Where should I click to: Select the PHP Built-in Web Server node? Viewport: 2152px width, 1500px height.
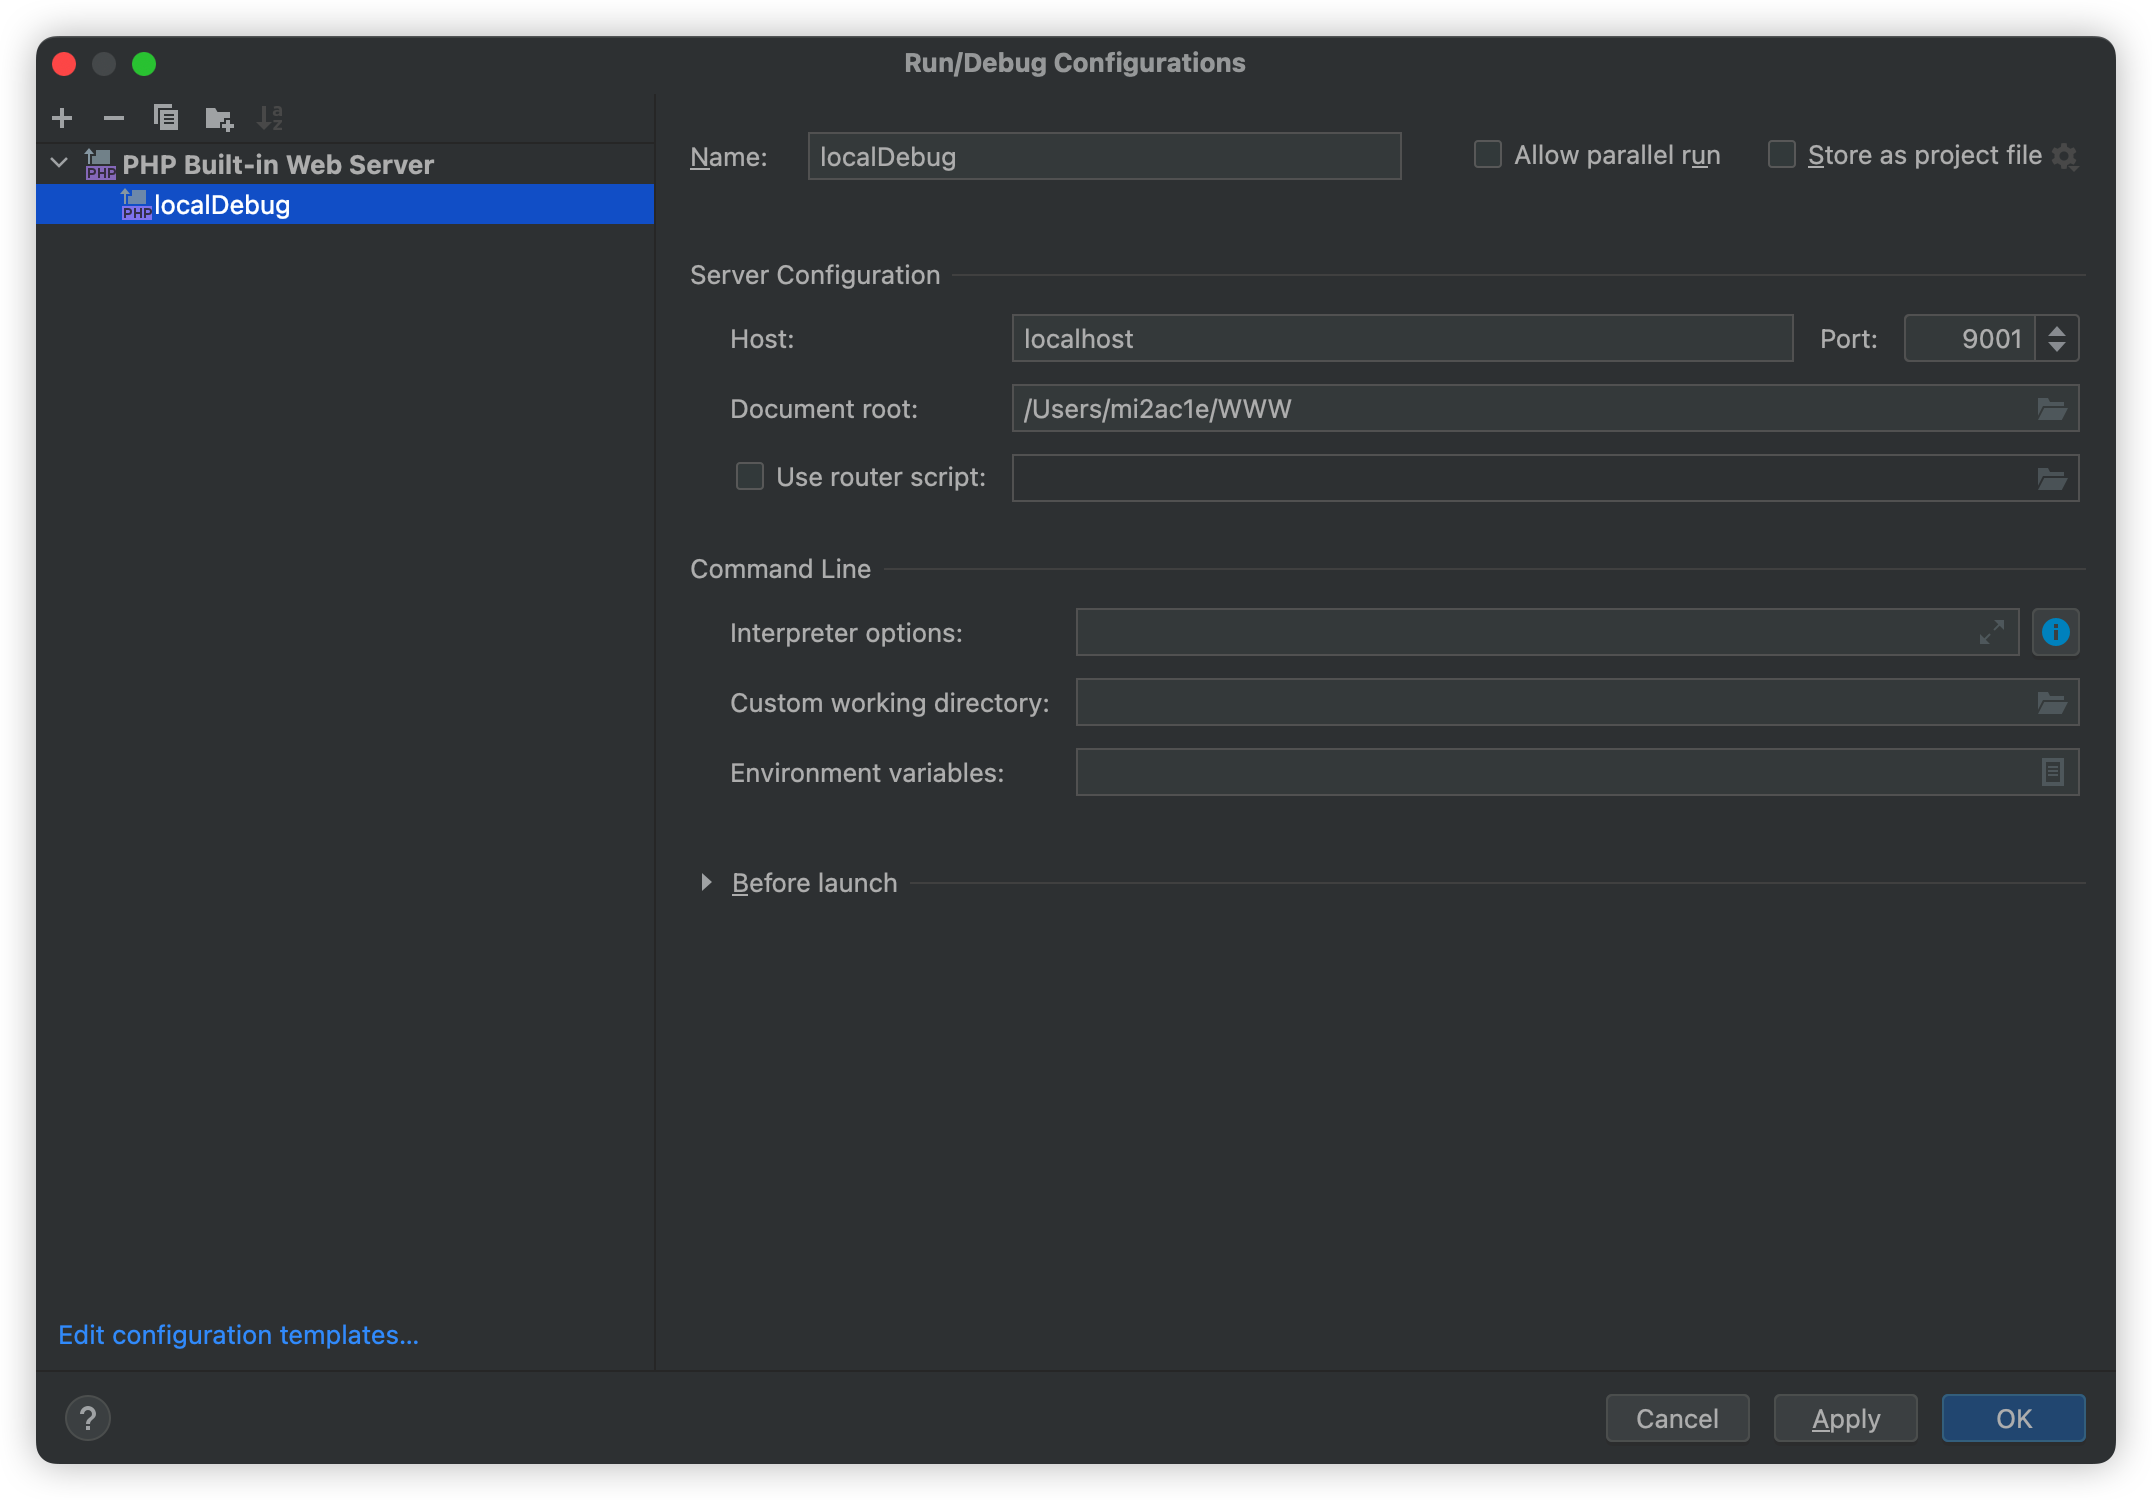pyautogui.click(x=345, y=164)
